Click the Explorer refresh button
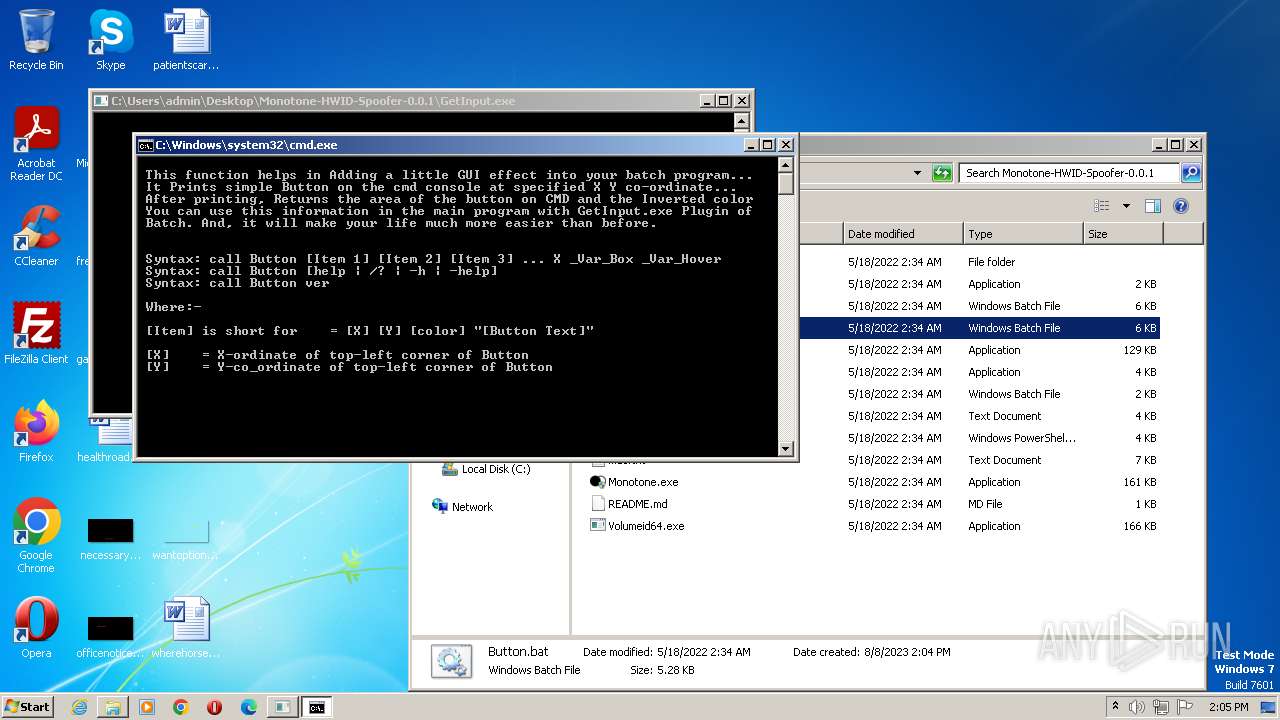Screen dimensions: 1280x720 point(942,173)
